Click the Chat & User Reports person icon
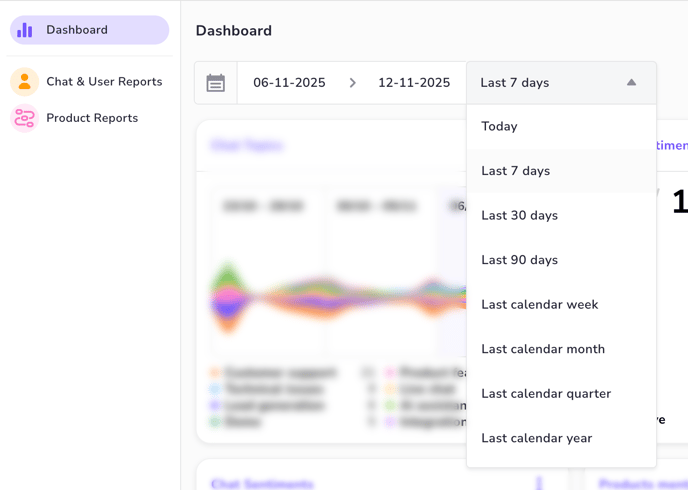 25,82
